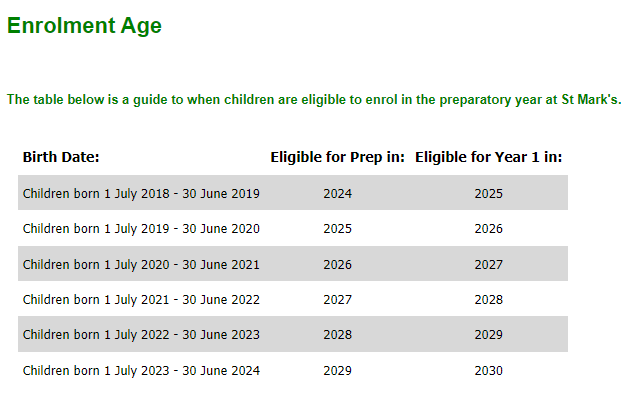Screen dimensions: 630x399
Task: Click row Children born 1 July 2018 - 30 June 2019
Action: point(293,193)
